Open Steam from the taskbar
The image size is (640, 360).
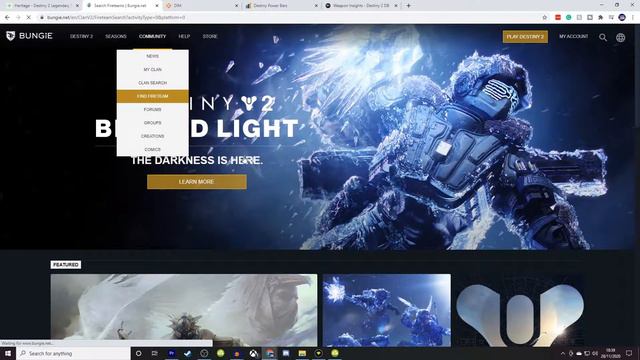[x=188, y=353]
